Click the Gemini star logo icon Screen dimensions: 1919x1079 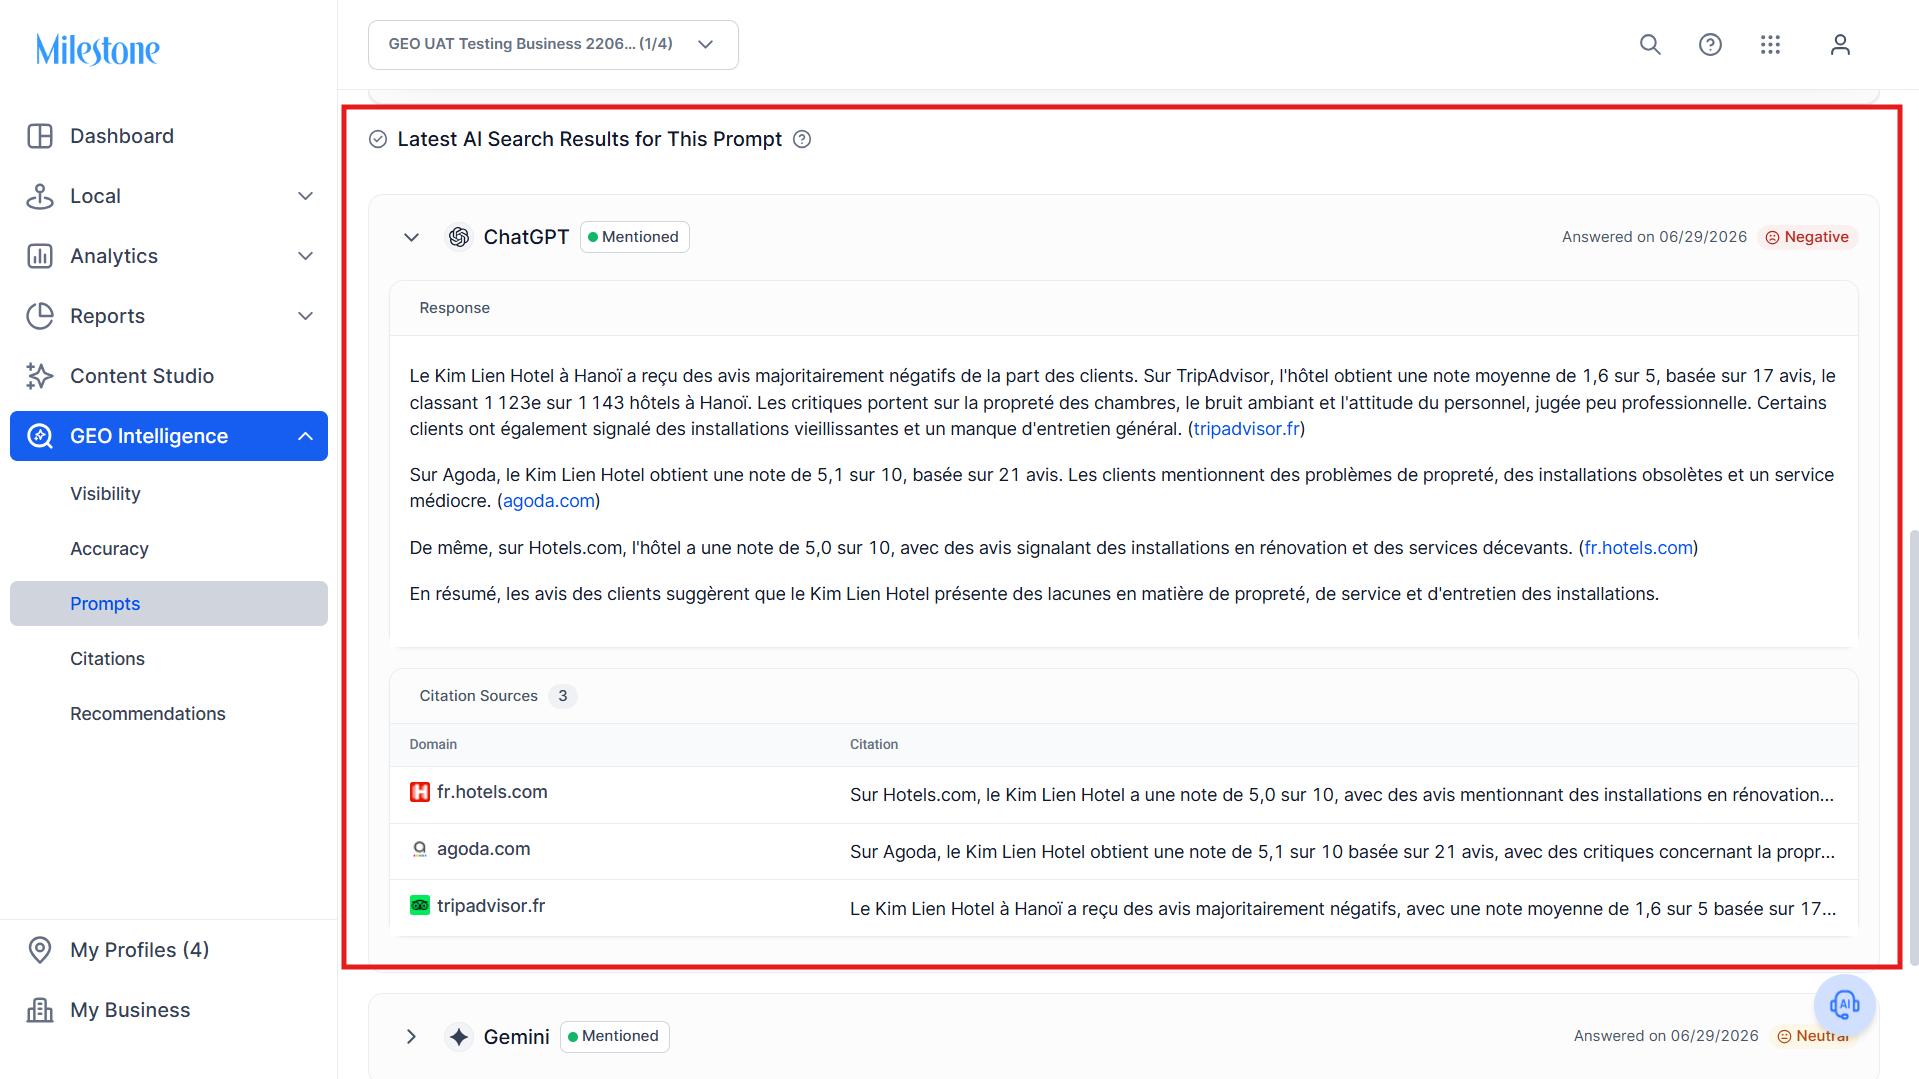[x=459, y=1037]
